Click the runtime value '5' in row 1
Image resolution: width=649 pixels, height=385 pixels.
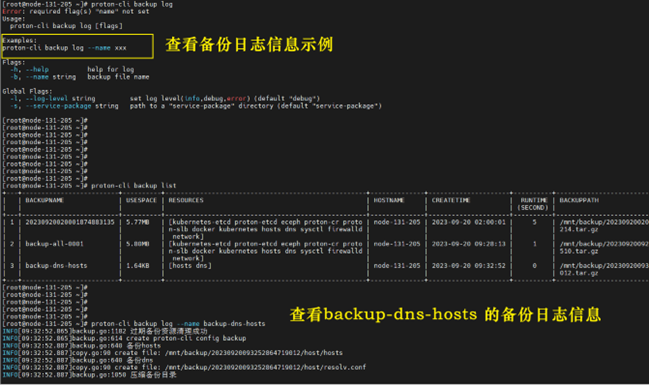534,222
